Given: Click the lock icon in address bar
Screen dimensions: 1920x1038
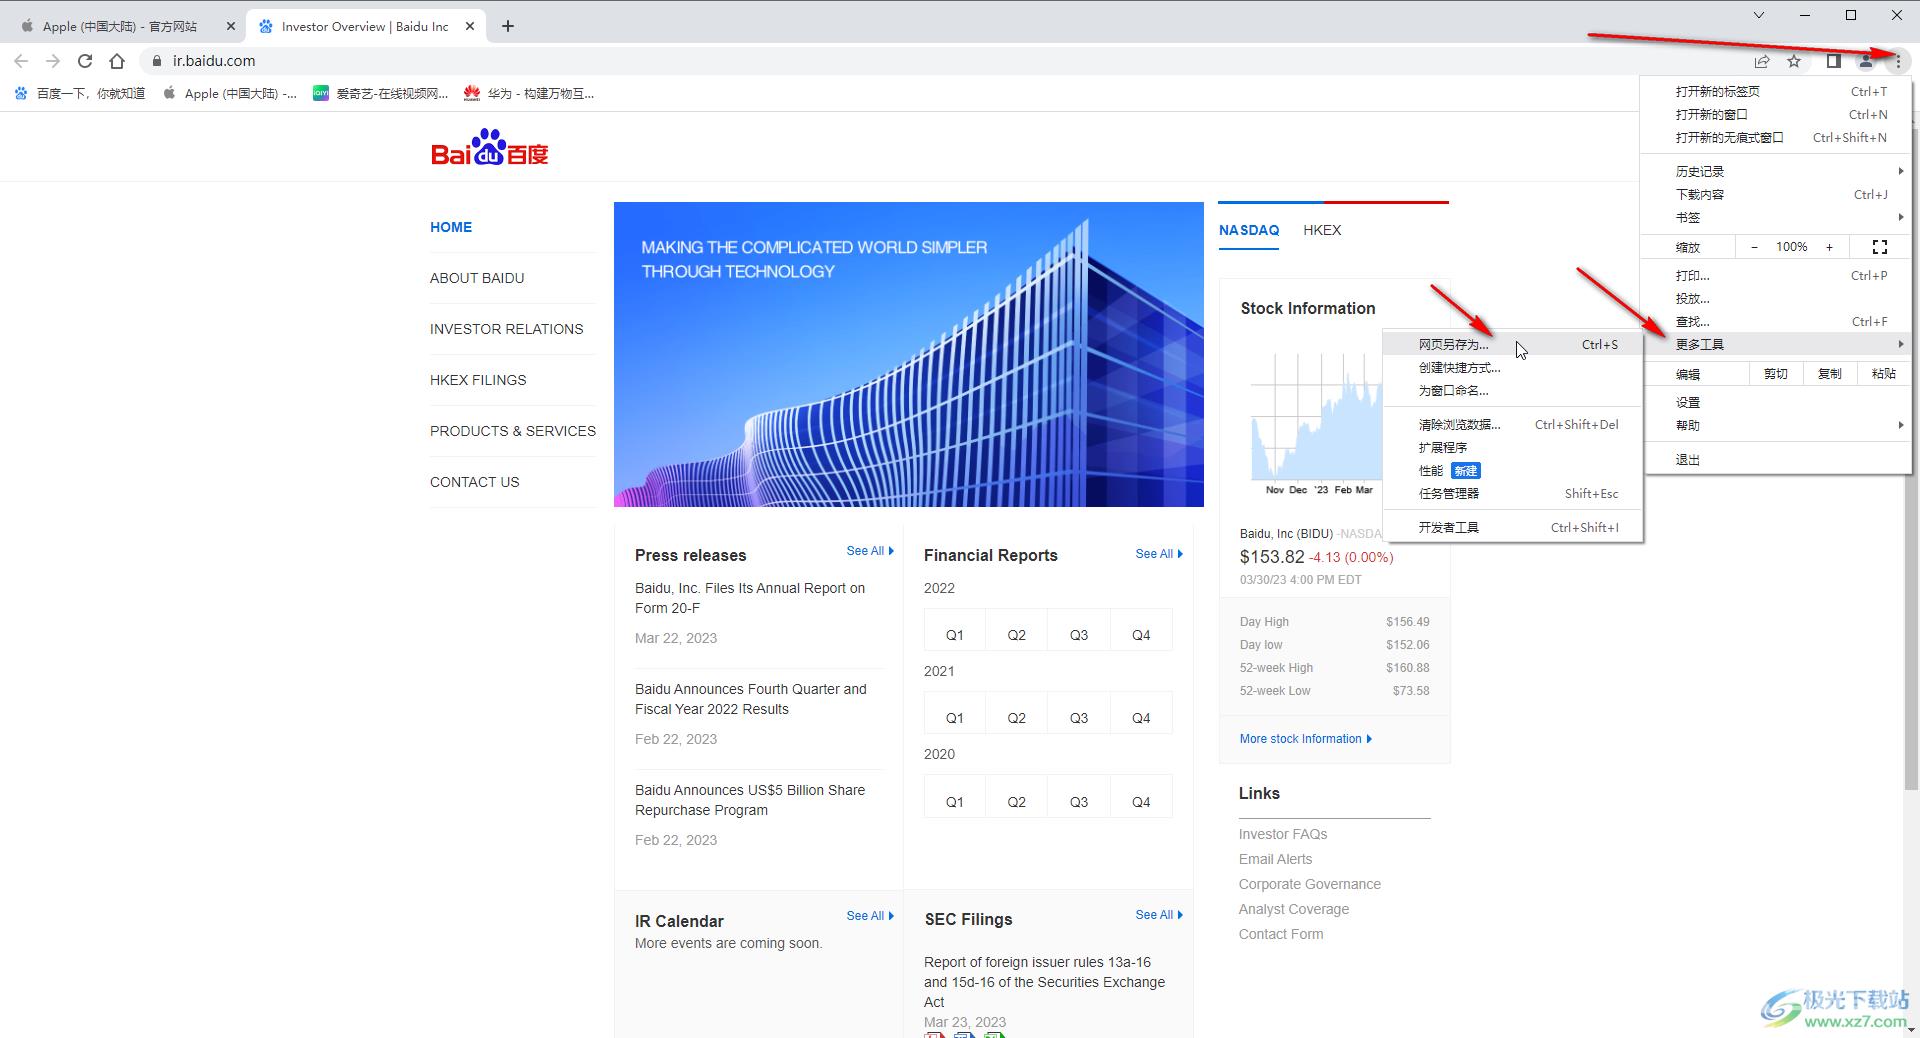Looking at the screenshot, I should pos(156,61).
